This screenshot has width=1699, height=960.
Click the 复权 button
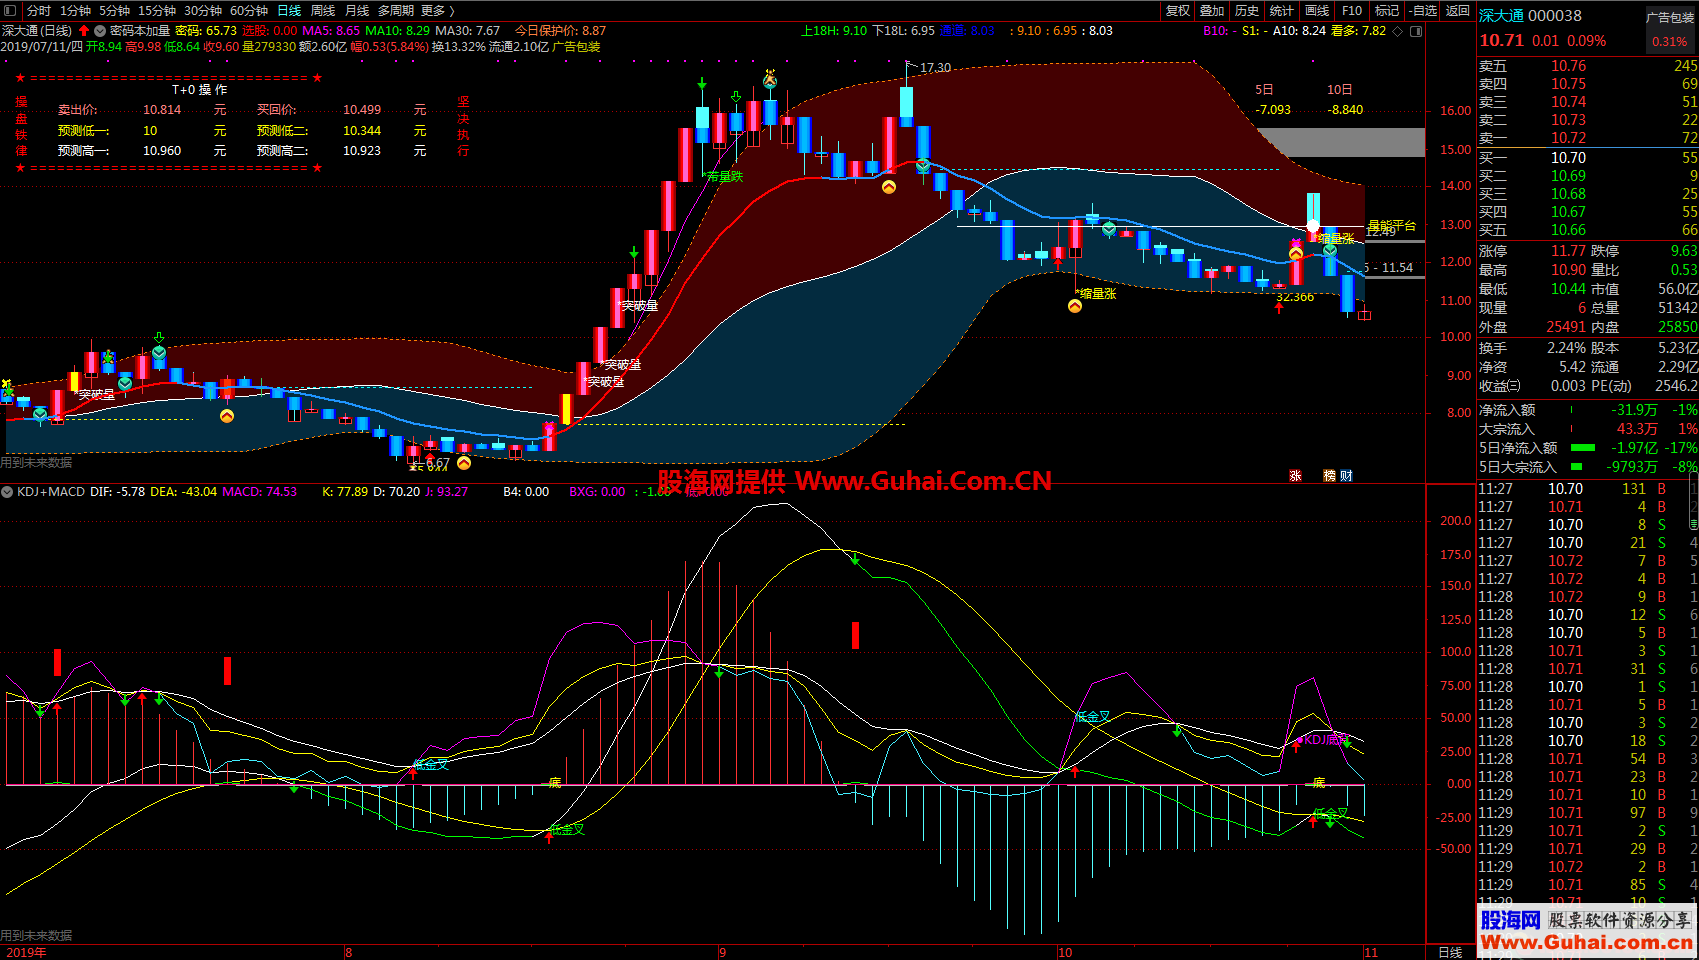coord(1178,10)
